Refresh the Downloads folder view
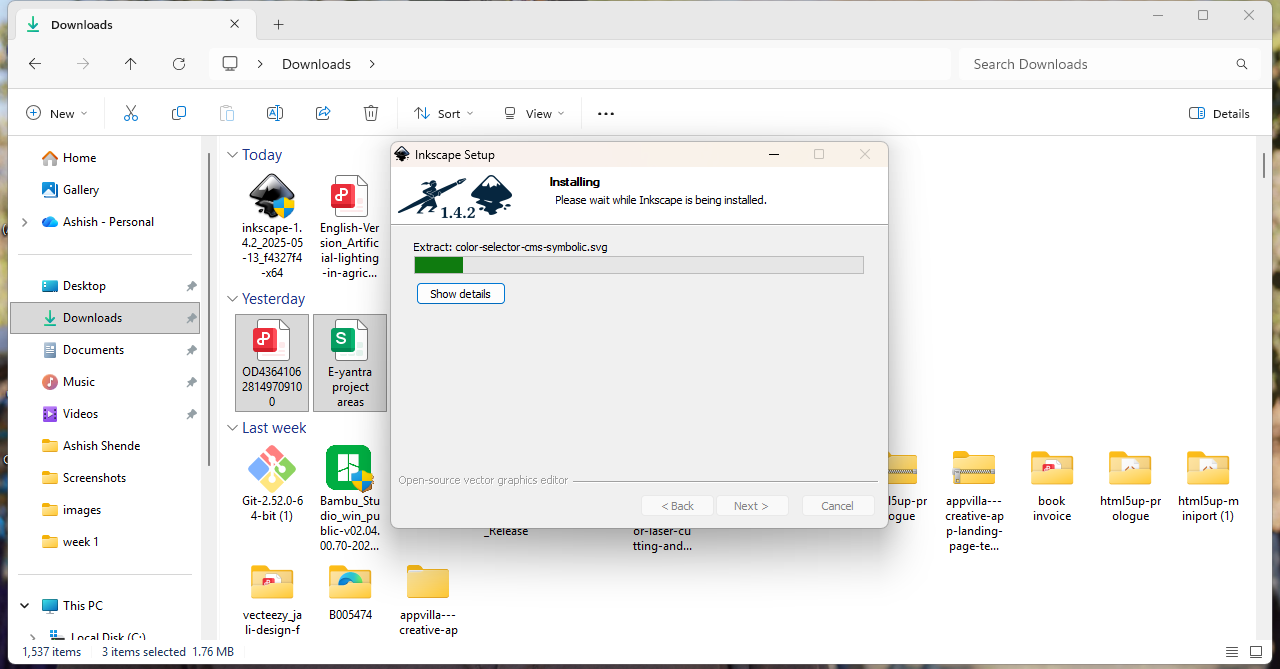Screen dimensions: 1280x669 [179, 64]
